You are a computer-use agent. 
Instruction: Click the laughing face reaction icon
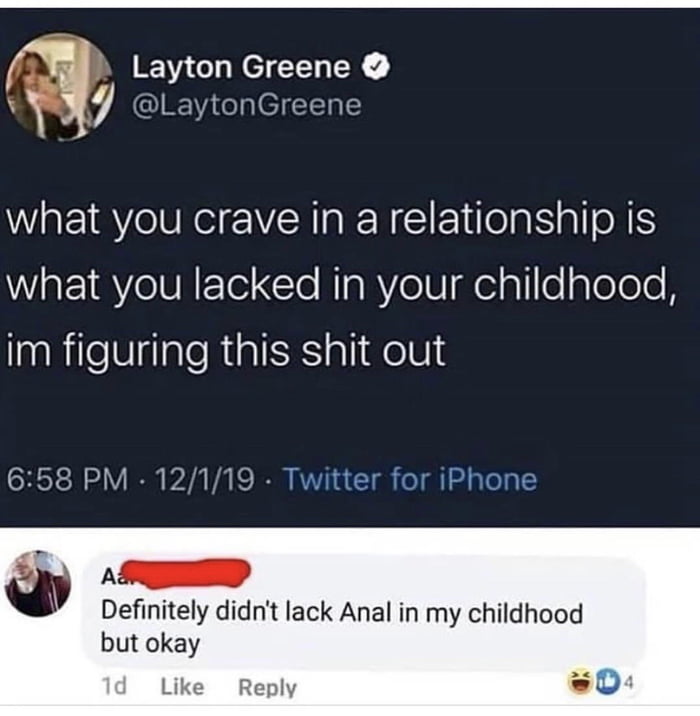(578, 682)
